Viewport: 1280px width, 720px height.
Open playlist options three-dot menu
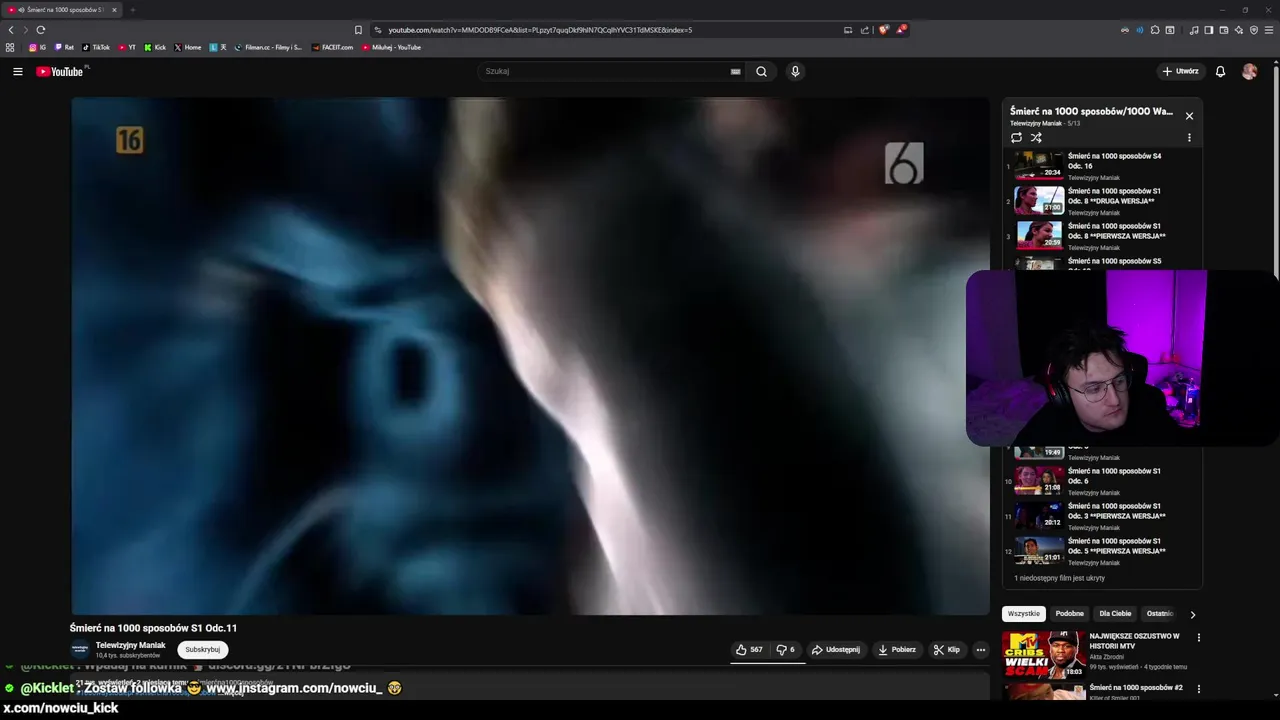1189,137
